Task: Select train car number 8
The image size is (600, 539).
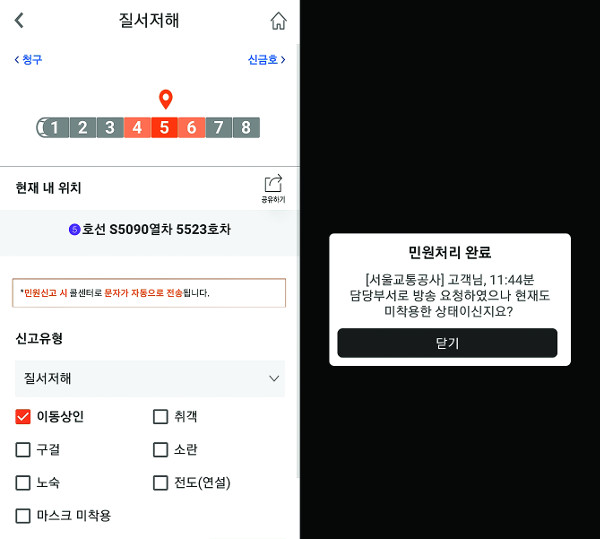Action: tap(246, 127)
